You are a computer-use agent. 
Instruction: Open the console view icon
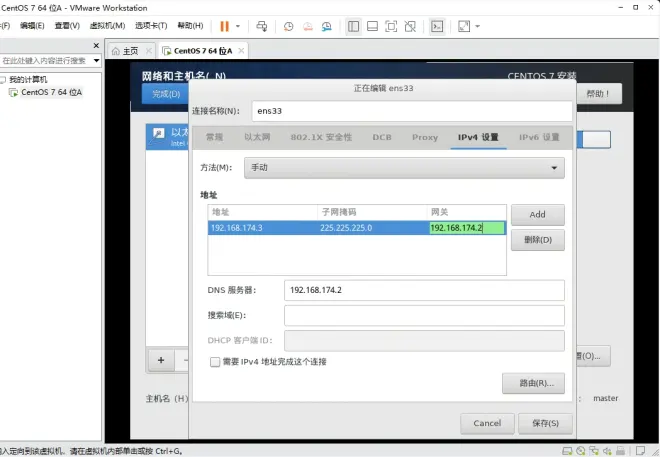437,27
